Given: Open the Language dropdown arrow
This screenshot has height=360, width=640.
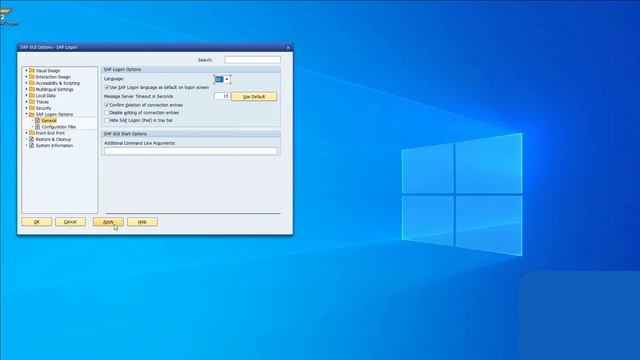Looking at the screenshot, I should point(227,79).
